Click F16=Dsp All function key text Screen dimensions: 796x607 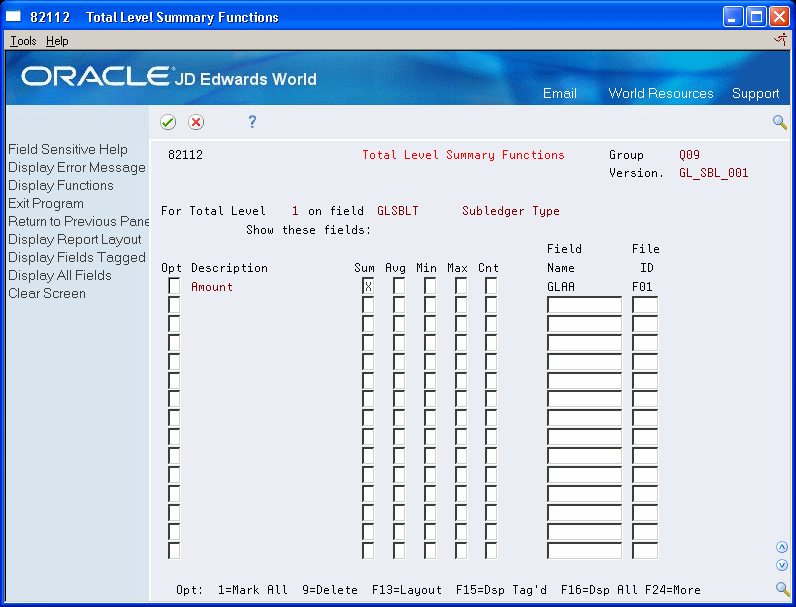tap(600, 590)
